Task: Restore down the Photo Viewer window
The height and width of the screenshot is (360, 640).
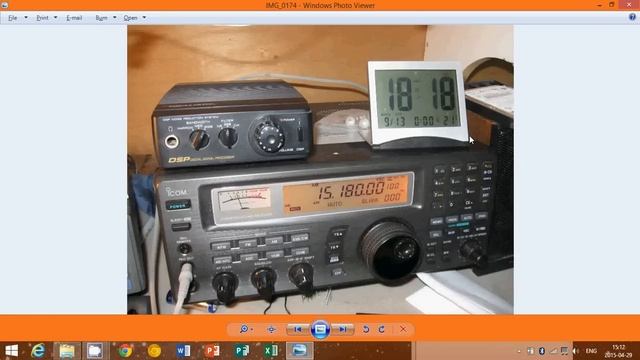Action: click(x=611, y=5)
